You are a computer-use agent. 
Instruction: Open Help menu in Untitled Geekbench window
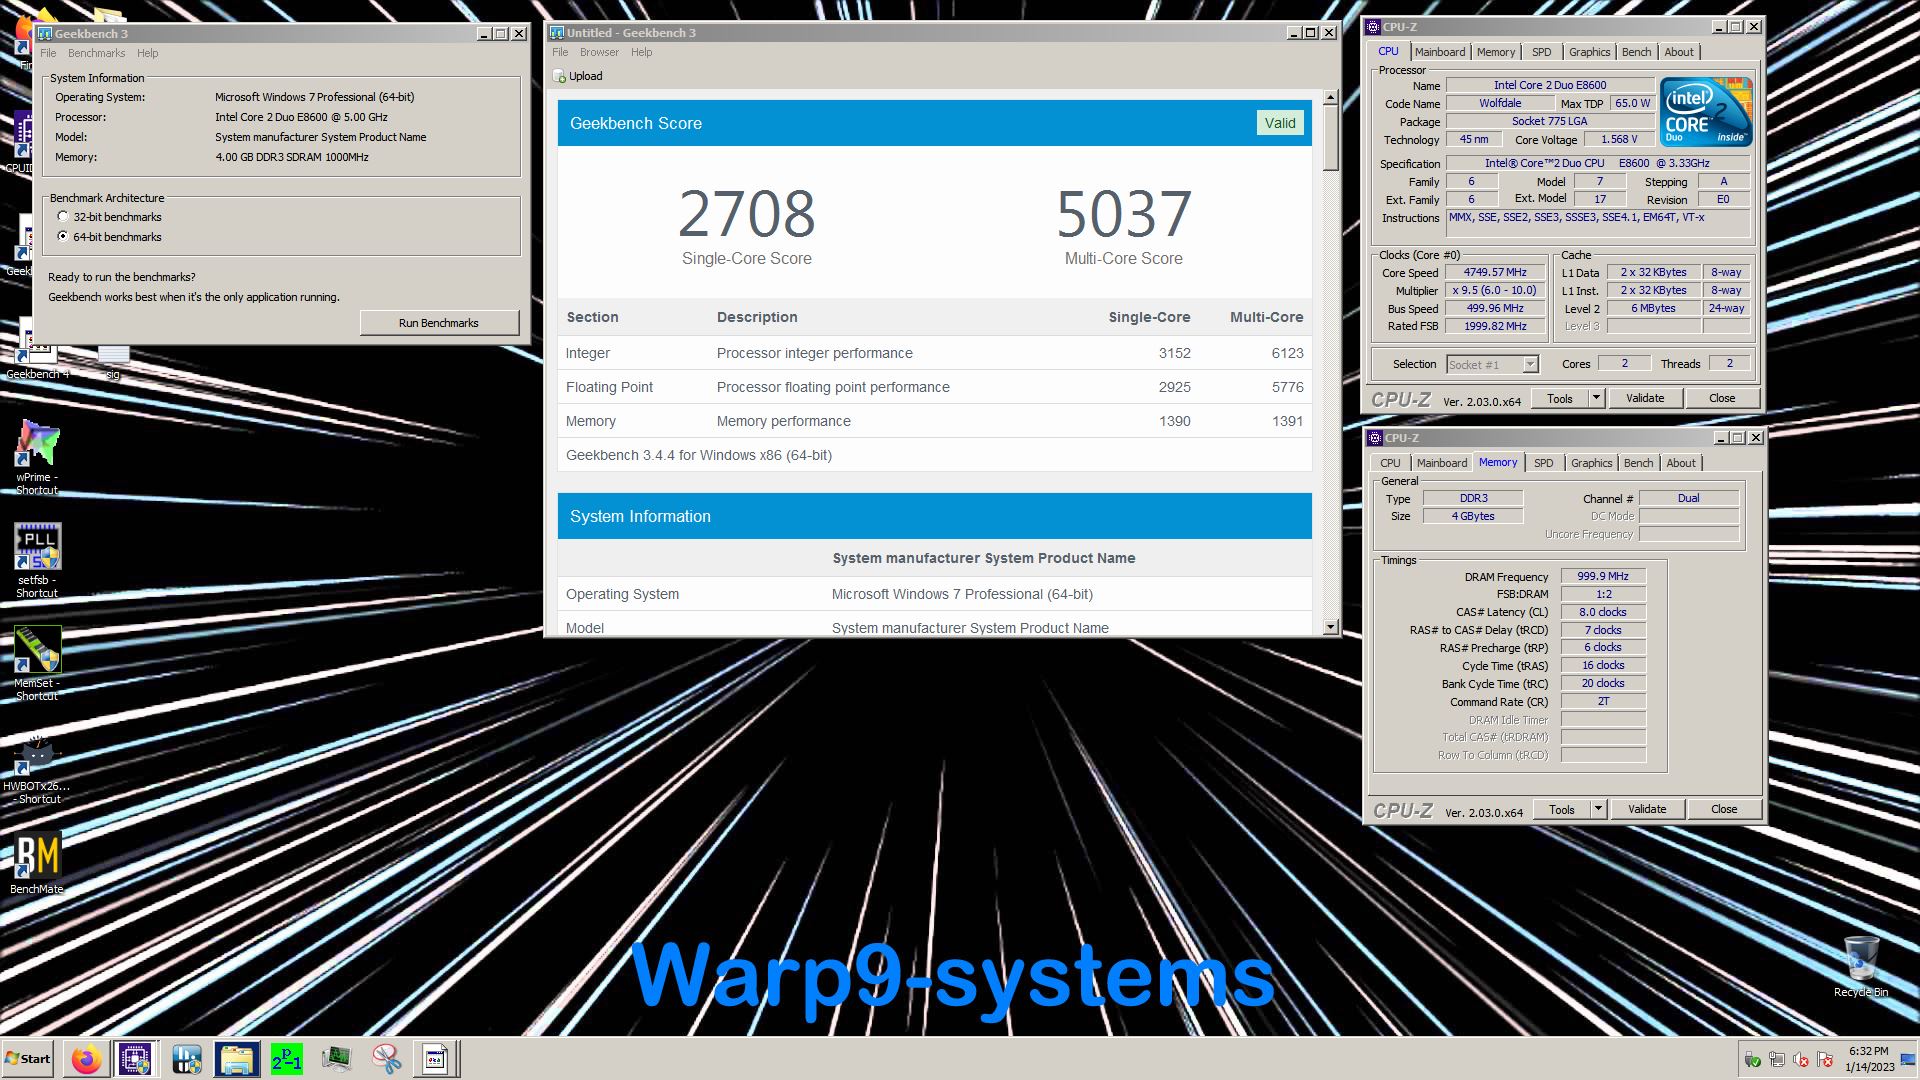tap(641, 52)
